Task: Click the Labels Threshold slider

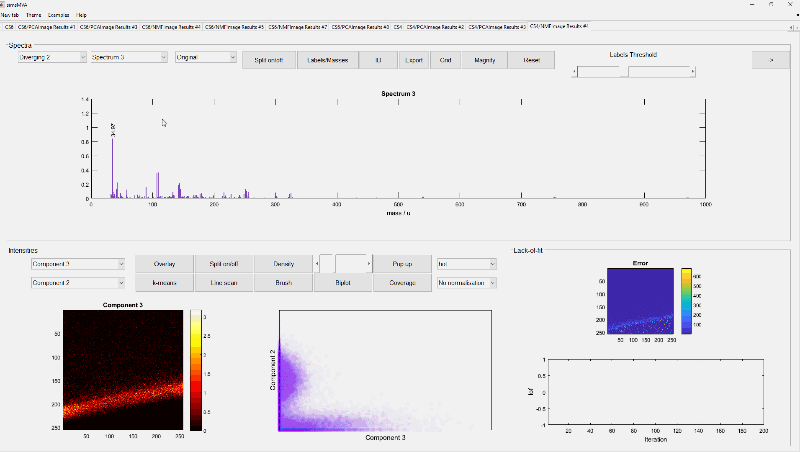Action: (634, 72)
